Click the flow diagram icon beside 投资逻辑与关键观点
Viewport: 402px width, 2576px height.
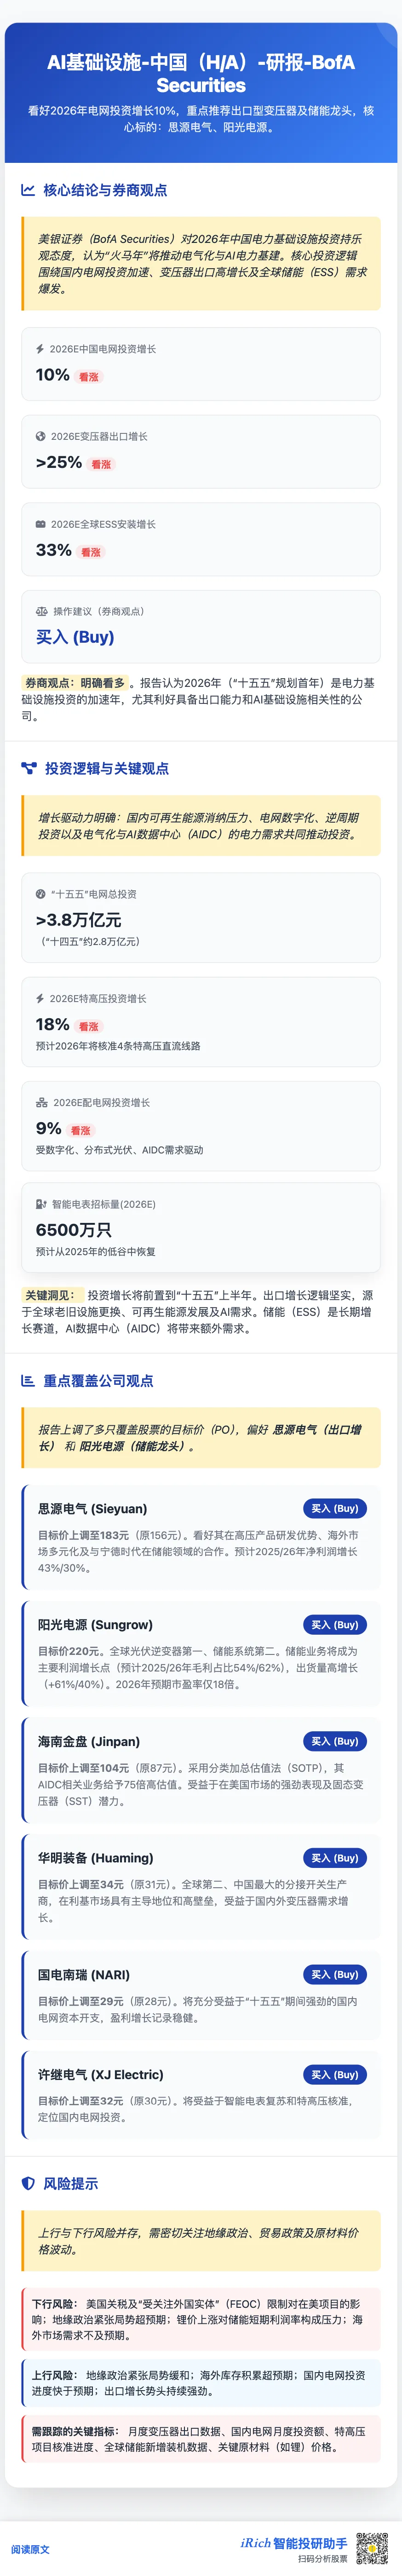coord(29,768)
